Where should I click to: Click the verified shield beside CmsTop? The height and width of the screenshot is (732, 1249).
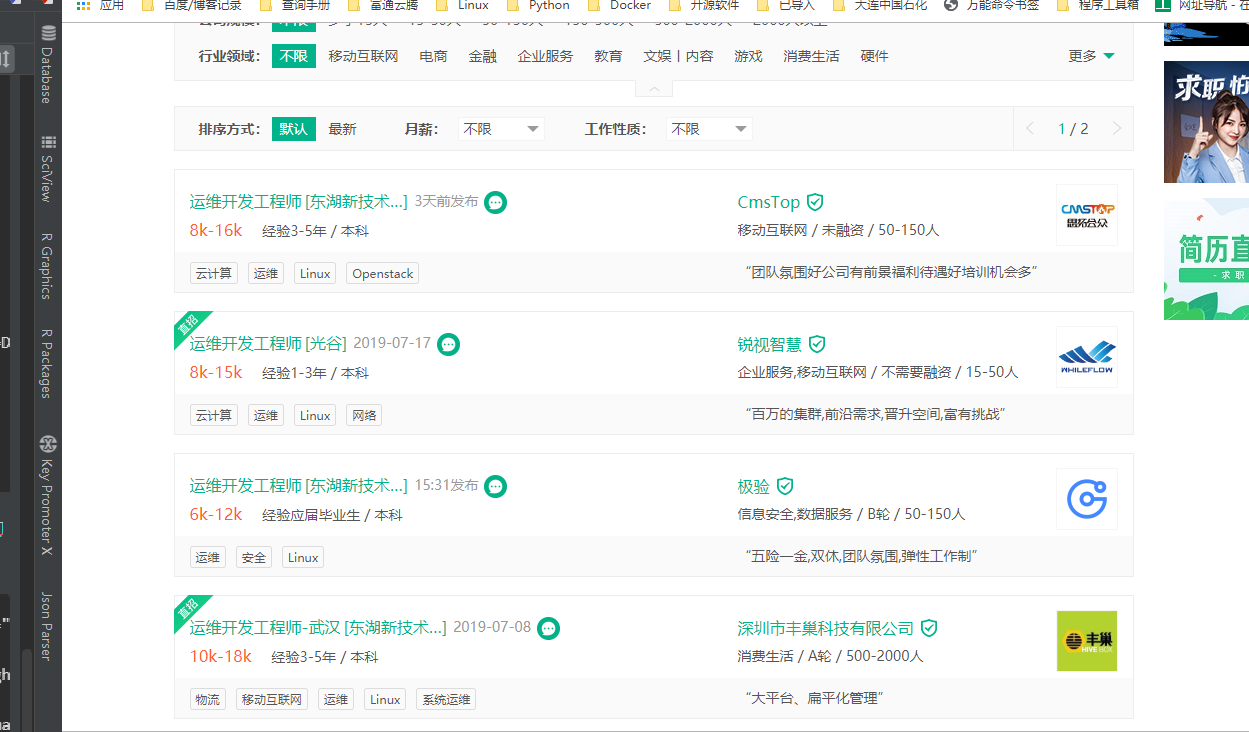pos(815,202)
